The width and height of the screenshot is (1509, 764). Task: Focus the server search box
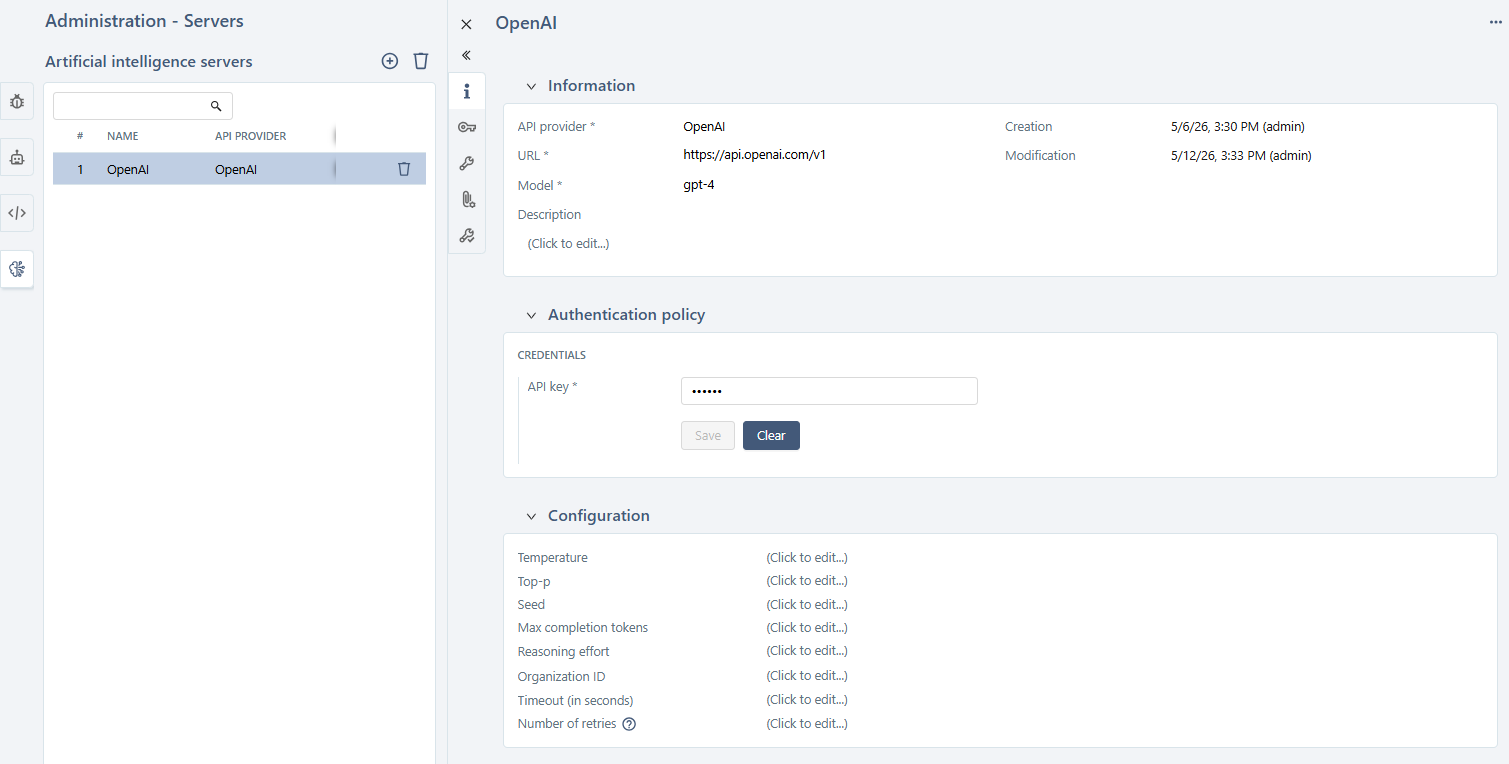pos(143,106)
